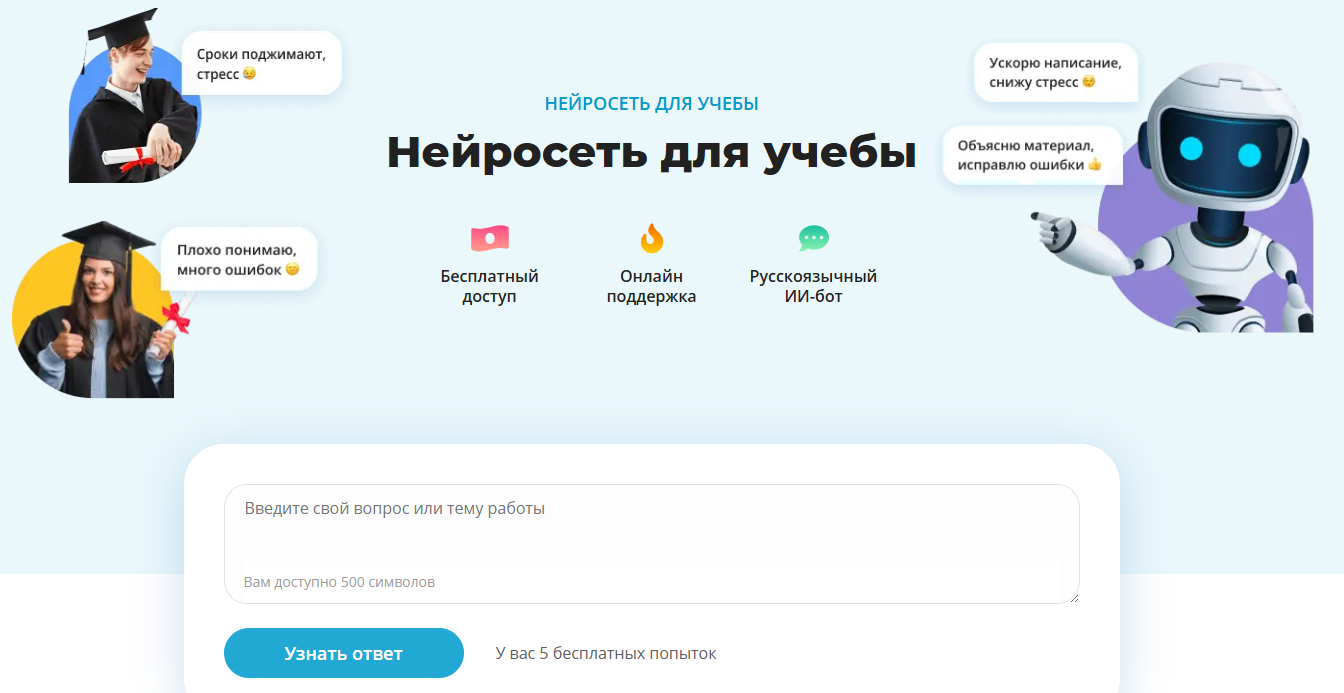Select the Русскоязычный ИИ-бот feature label
The width and height of the screenshot is (1344, 693).
[812, 287]
